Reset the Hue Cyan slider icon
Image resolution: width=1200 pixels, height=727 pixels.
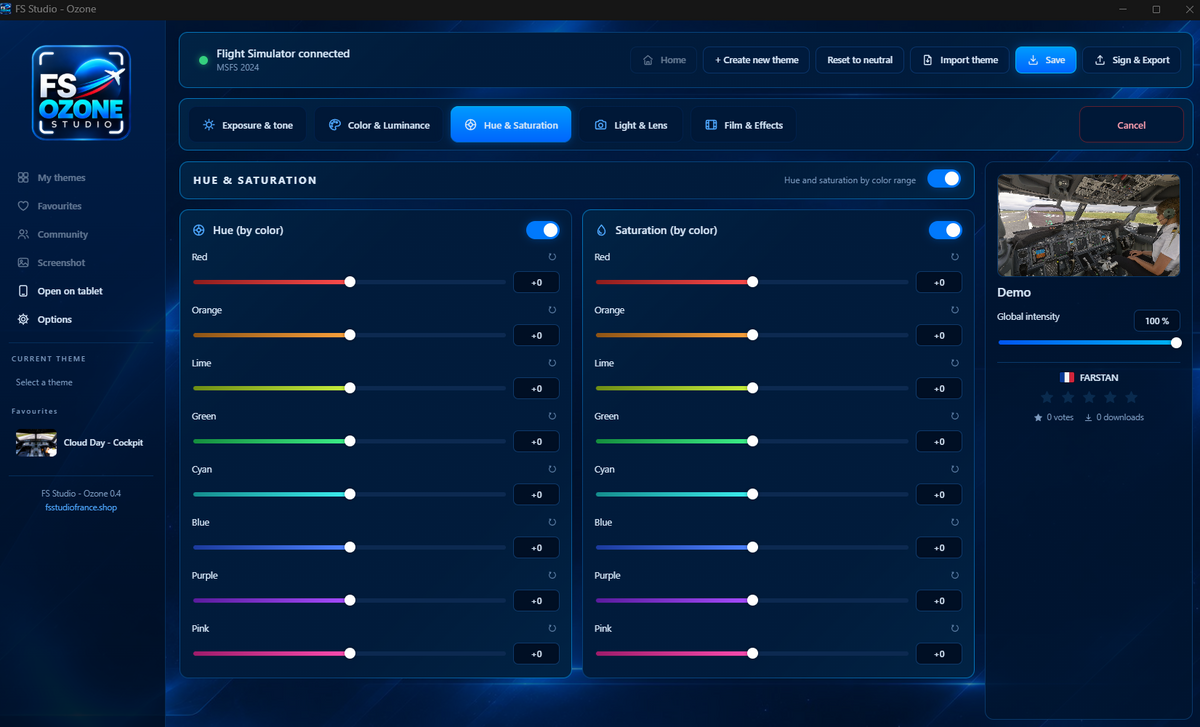coord(552,469)
